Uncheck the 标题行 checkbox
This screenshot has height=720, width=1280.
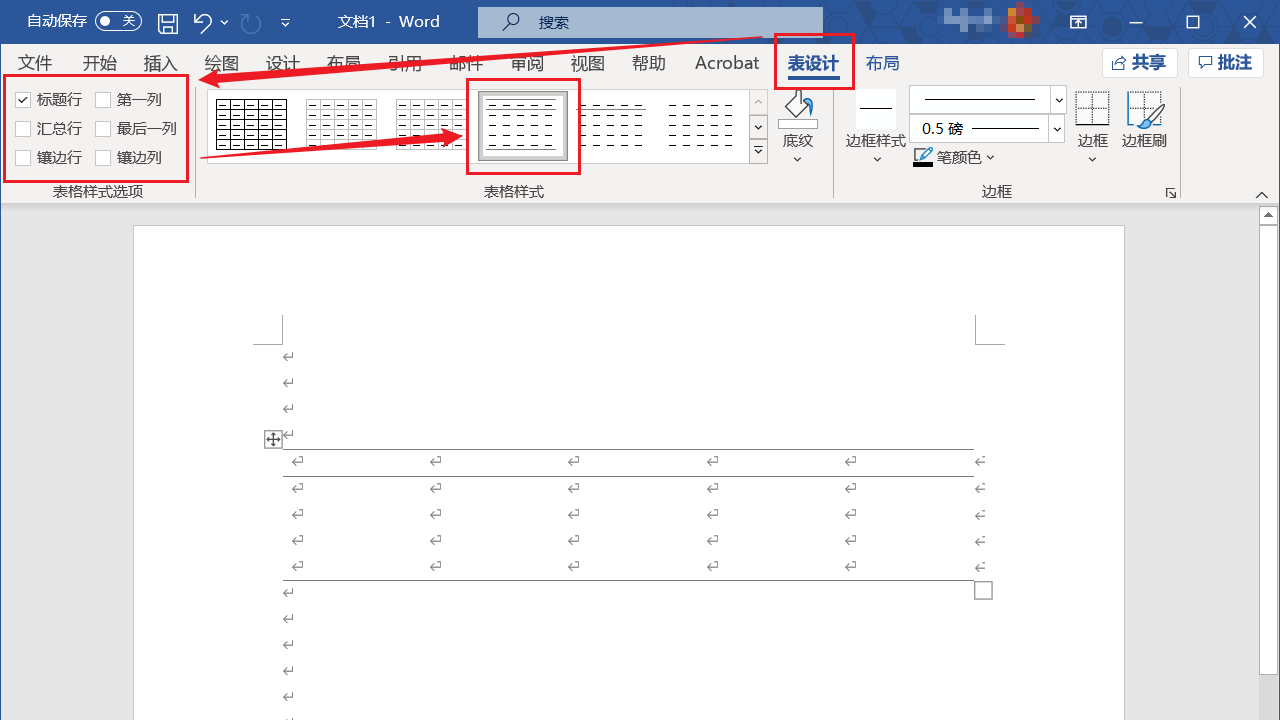point(23,100)
